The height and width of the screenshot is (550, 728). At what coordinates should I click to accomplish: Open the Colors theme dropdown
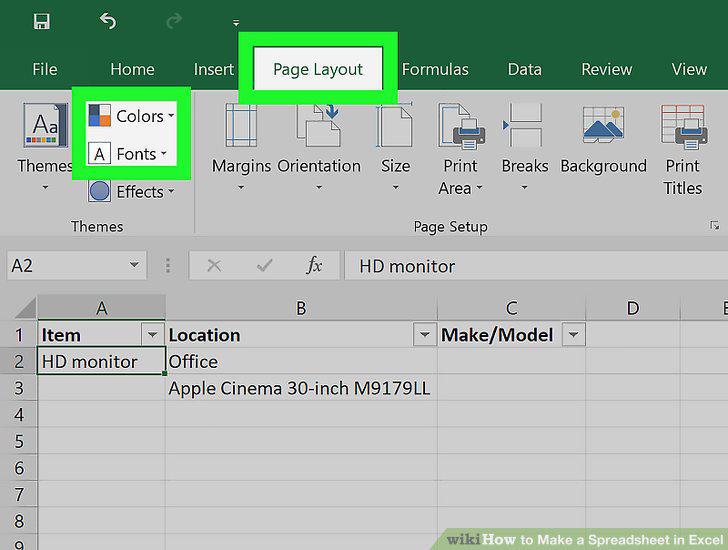tap(131, 116)
